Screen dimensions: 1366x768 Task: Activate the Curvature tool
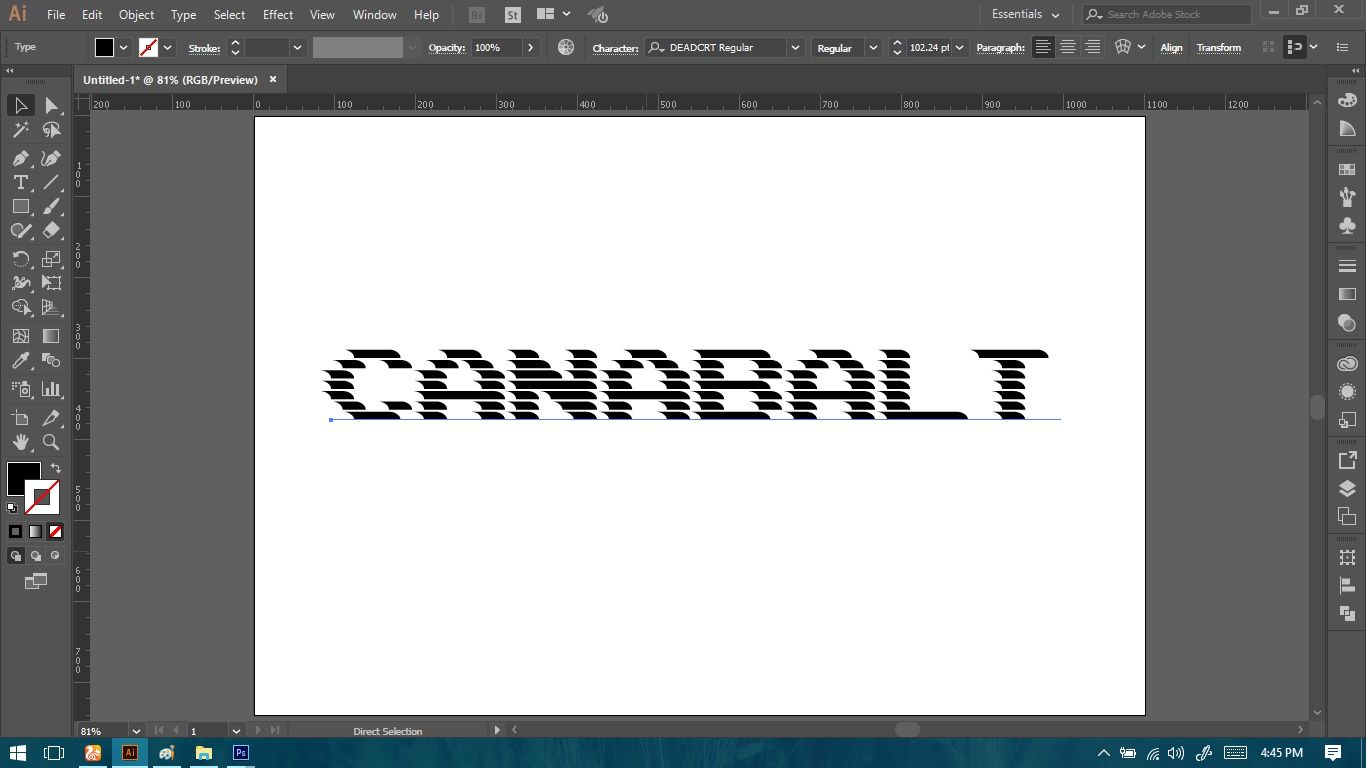point(51,158)
